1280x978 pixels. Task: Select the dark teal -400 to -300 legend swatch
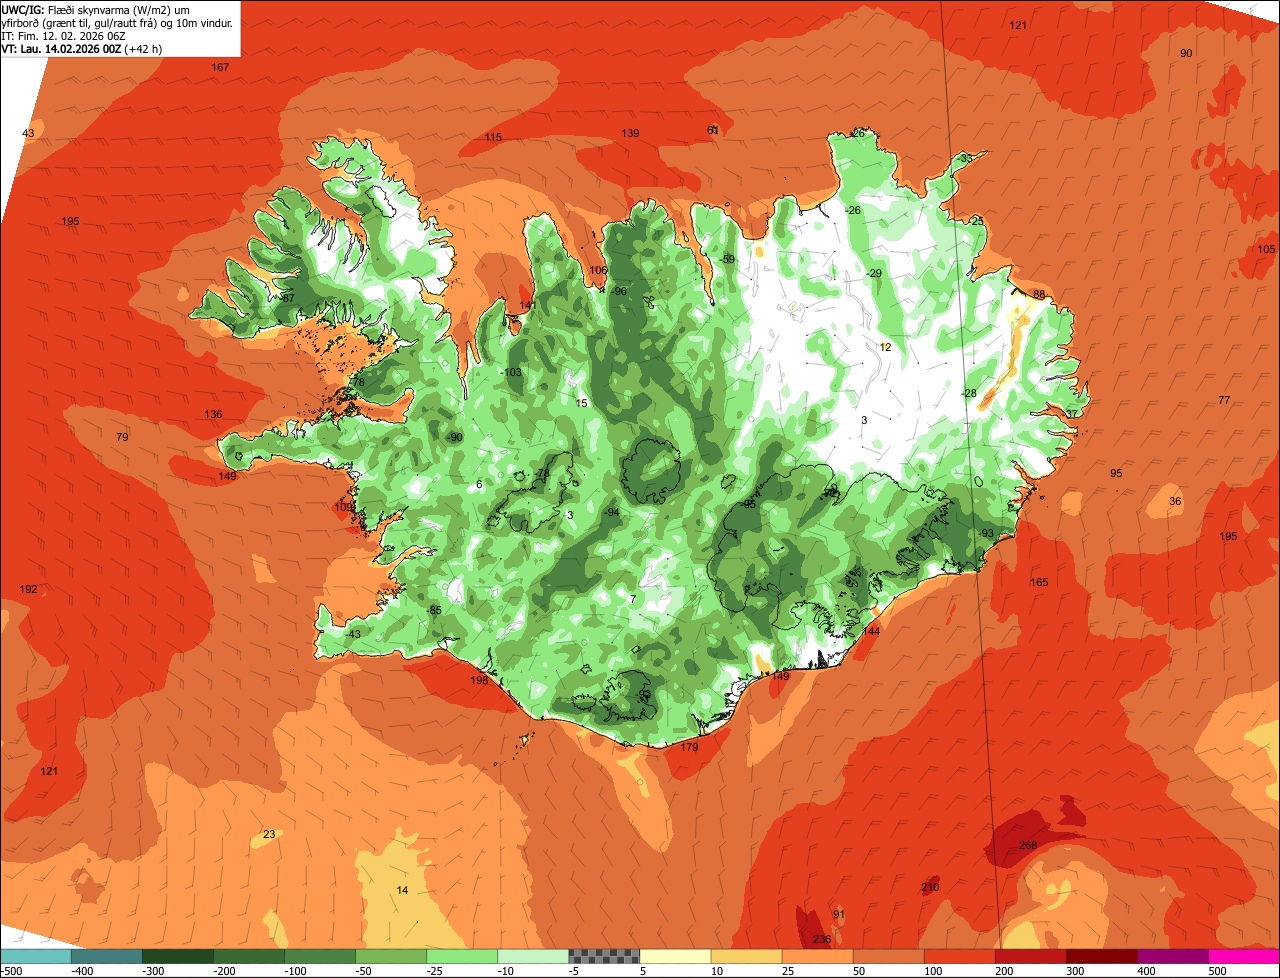106,956
